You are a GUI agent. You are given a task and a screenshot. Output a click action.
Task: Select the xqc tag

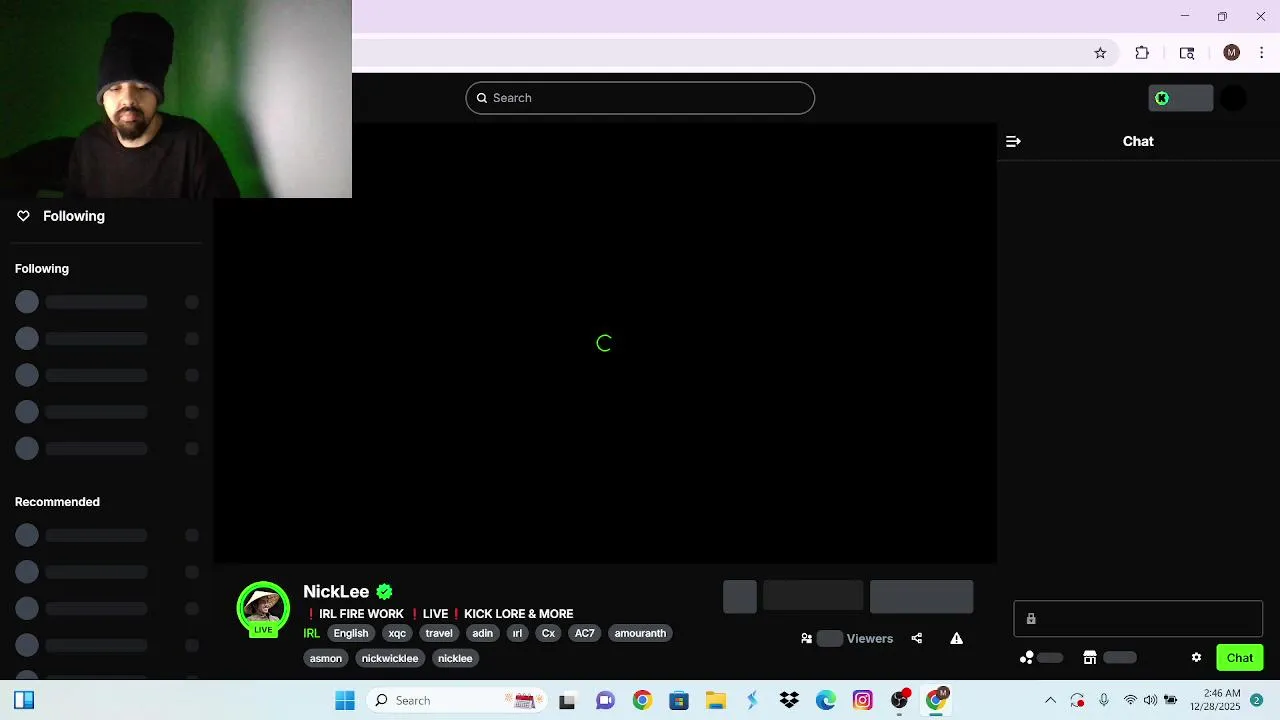click(x=397, y=633)
